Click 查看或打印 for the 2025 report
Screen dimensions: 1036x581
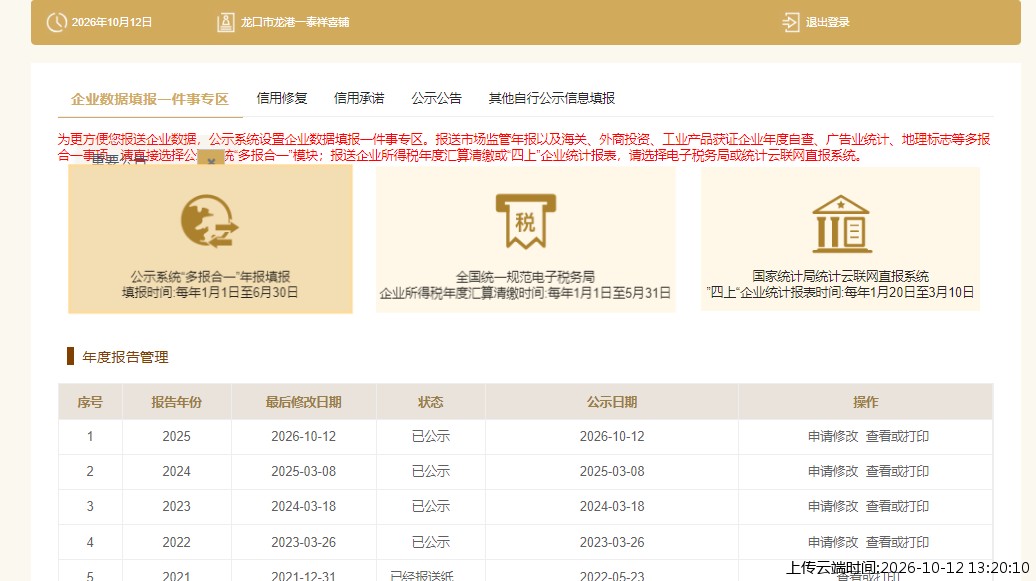(897, 436)
